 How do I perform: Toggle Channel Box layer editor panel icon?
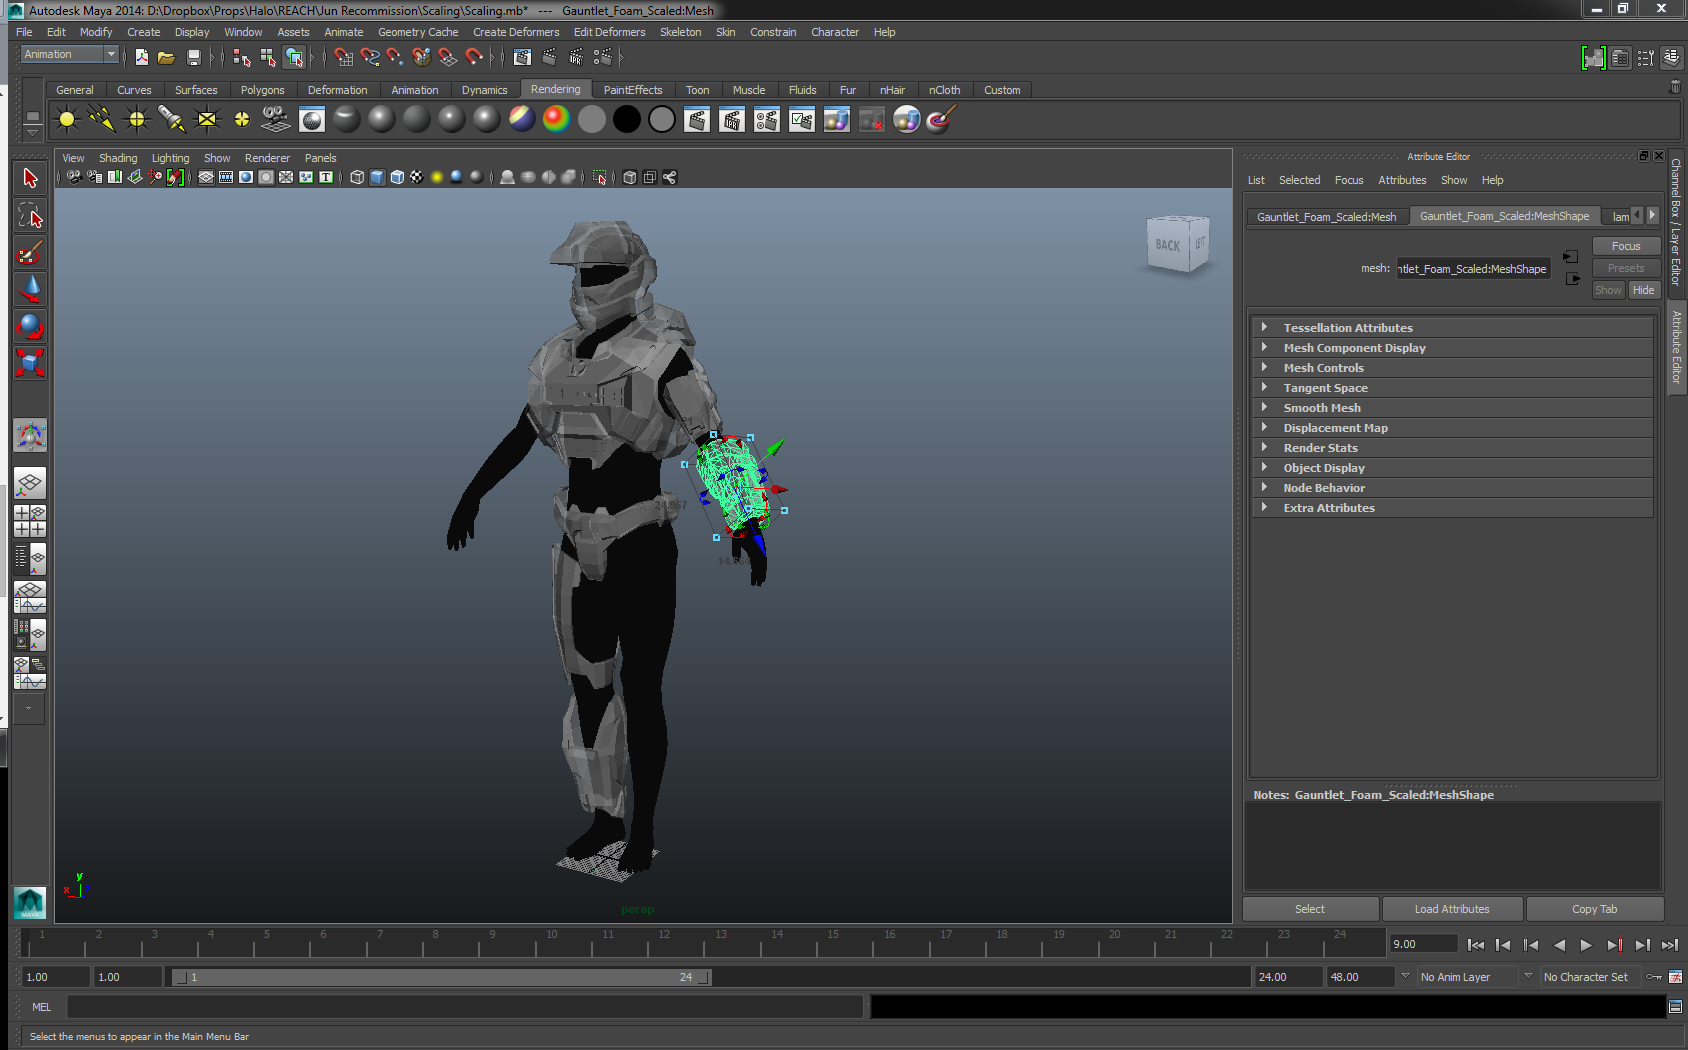(1671, 58)
